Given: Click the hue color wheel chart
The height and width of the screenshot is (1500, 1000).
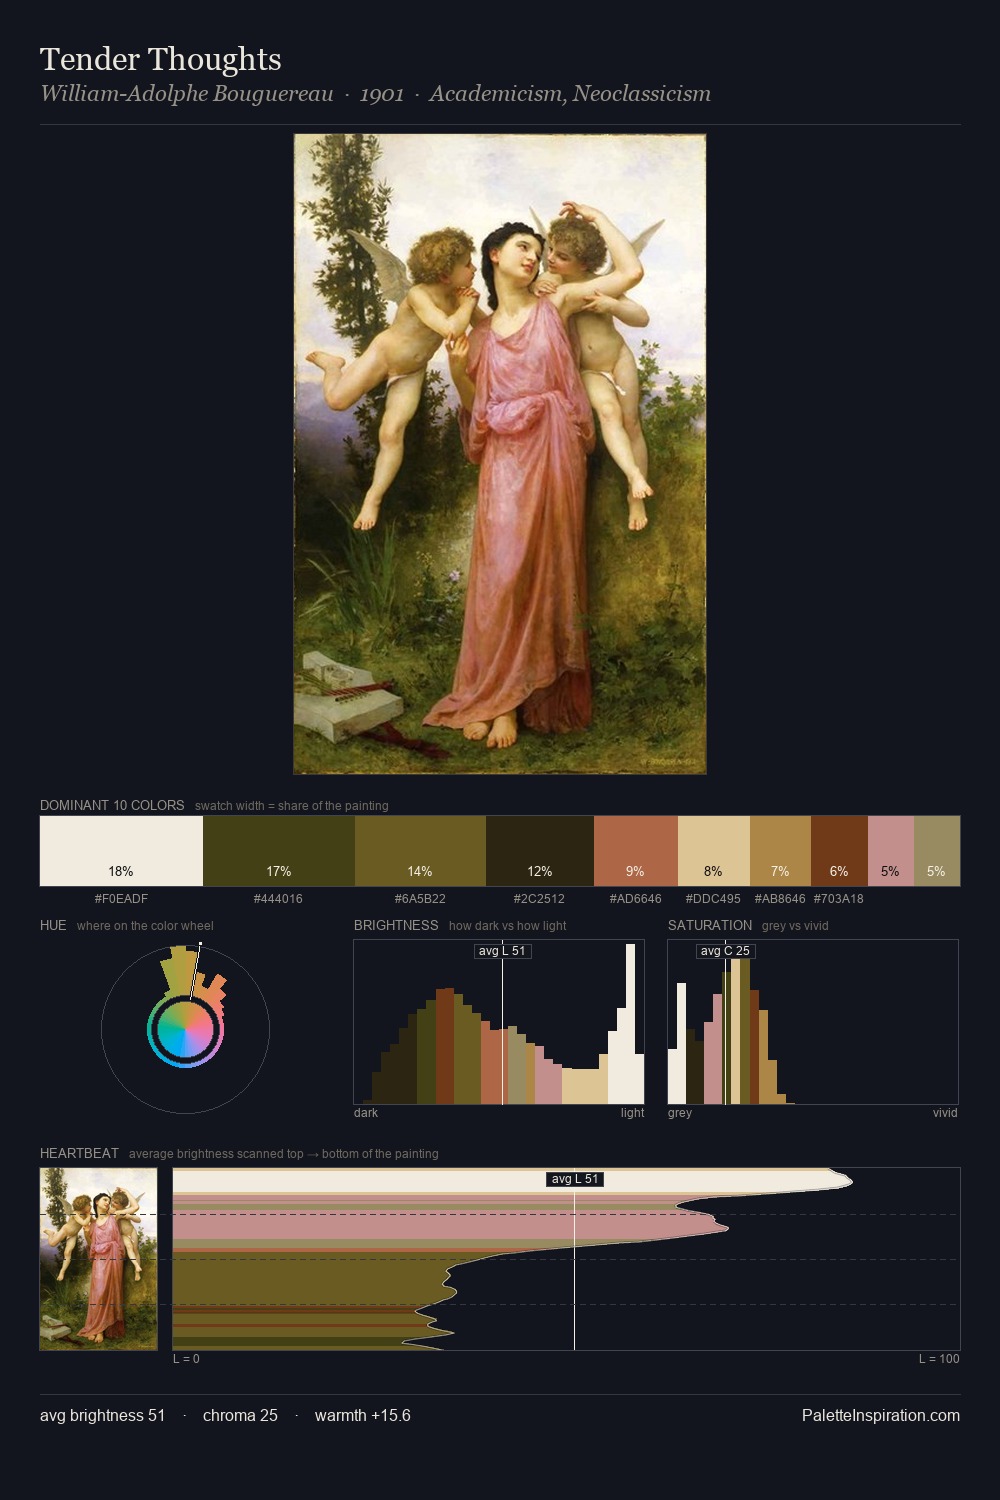Looking at the screenshot, I should [185, 1029].
